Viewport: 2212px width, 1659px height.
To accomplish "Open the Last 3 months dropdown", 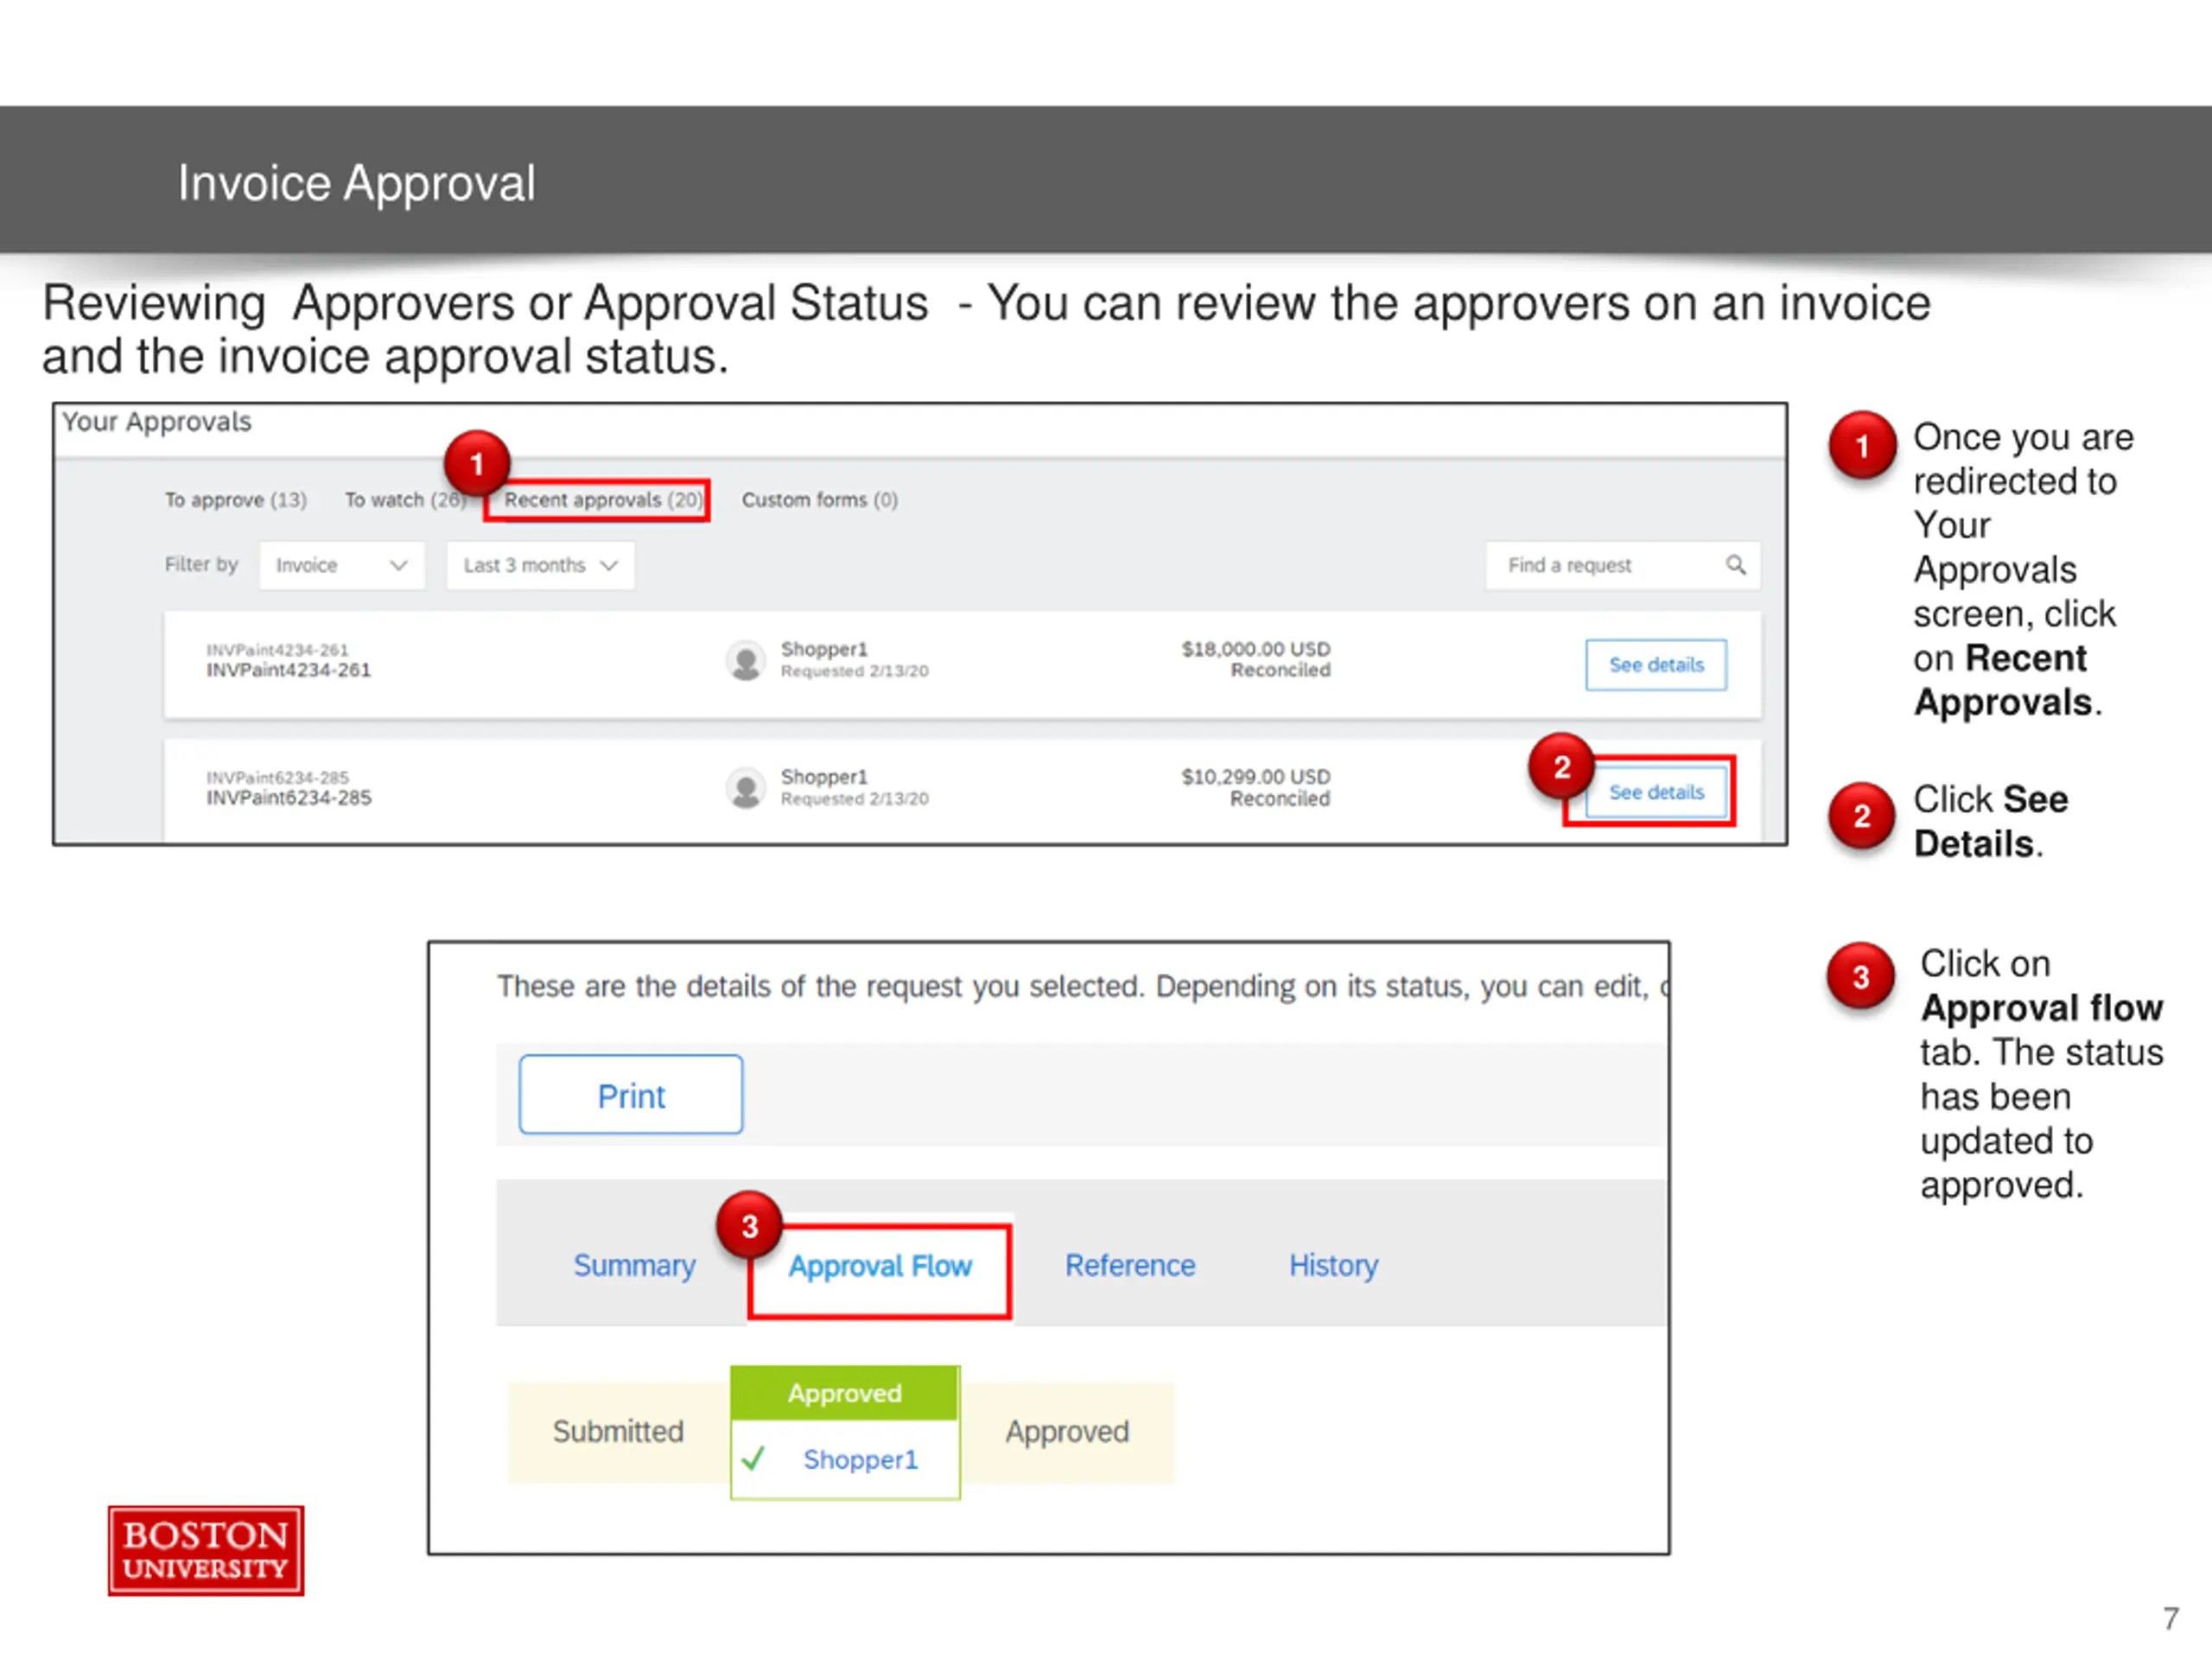I will pos(540,565).
